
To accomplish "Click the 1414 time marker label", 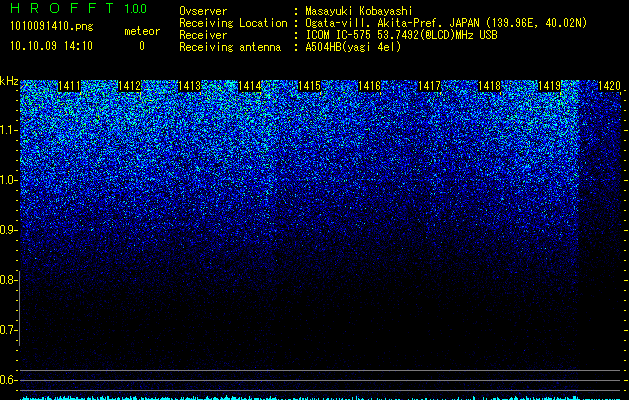I will point(250,86).
